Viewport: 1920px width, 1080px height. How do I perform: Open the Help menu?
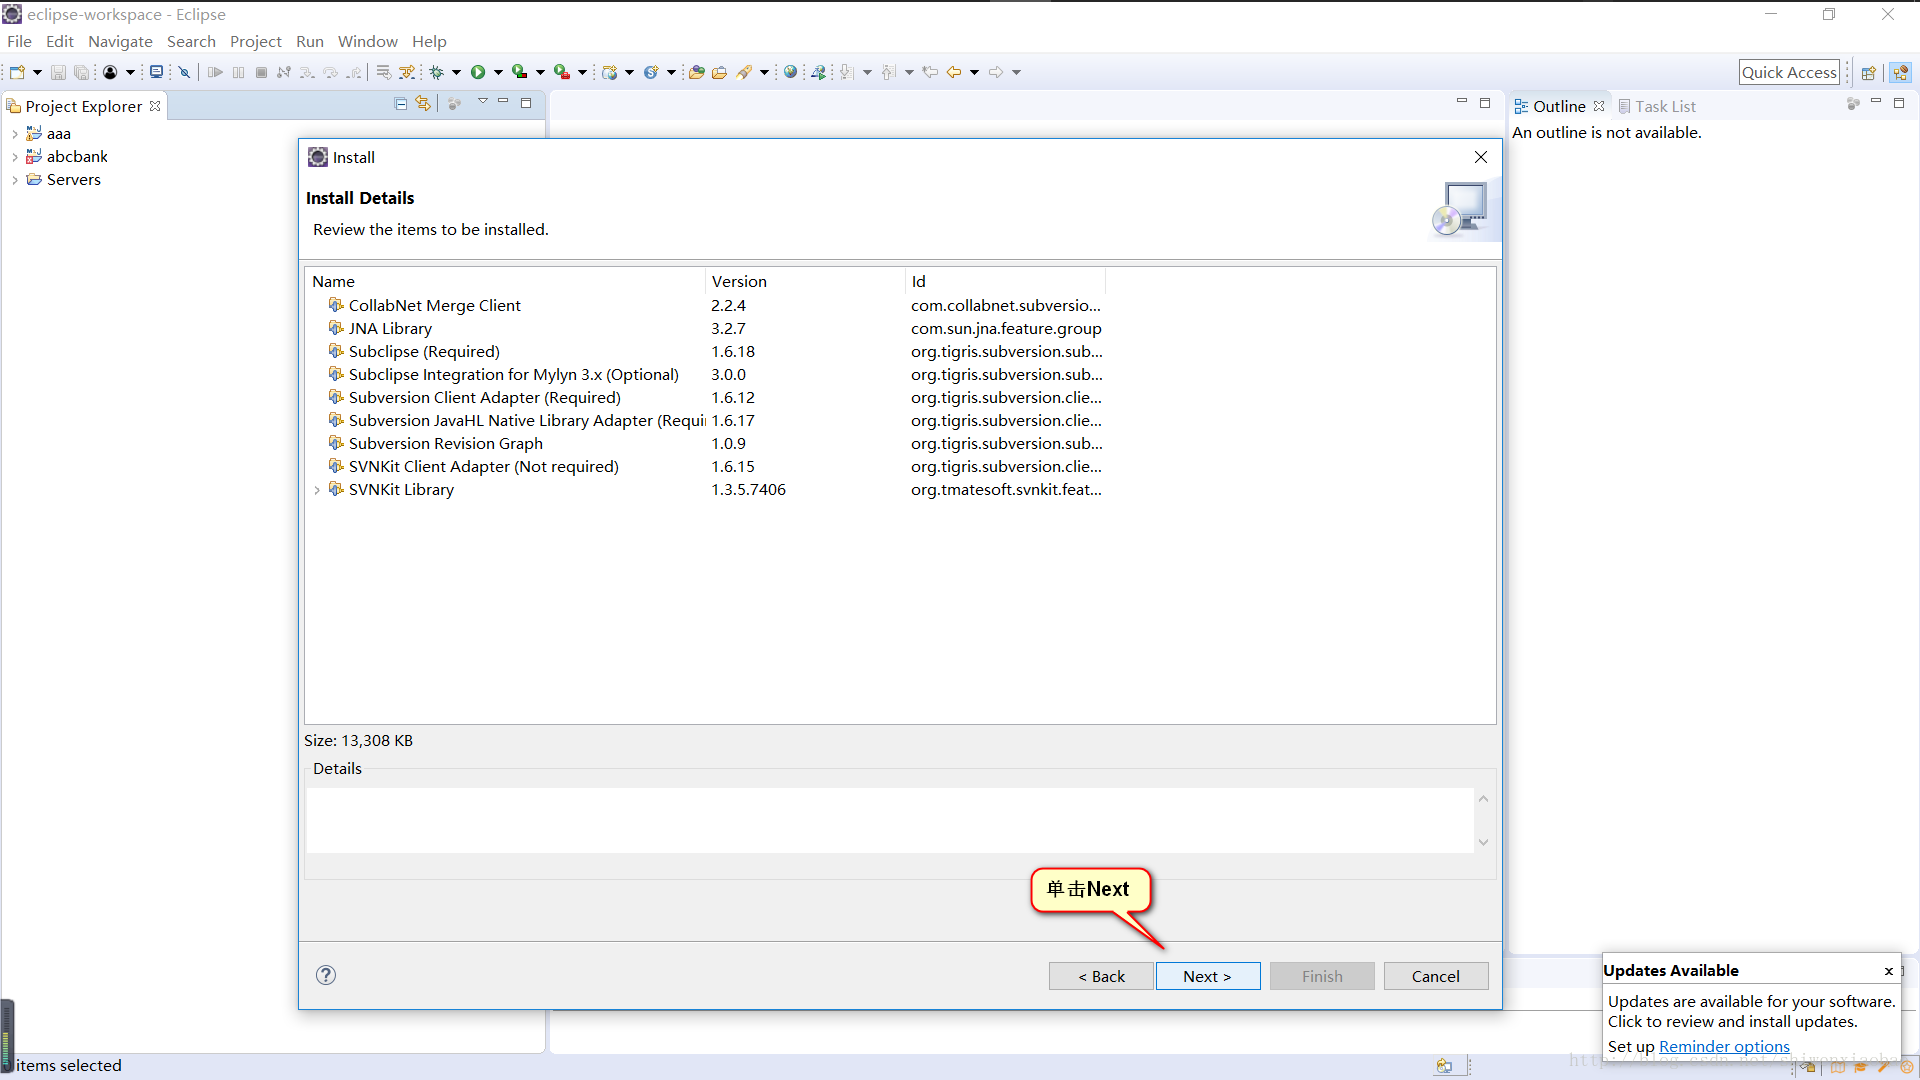(x=429, y=41)
